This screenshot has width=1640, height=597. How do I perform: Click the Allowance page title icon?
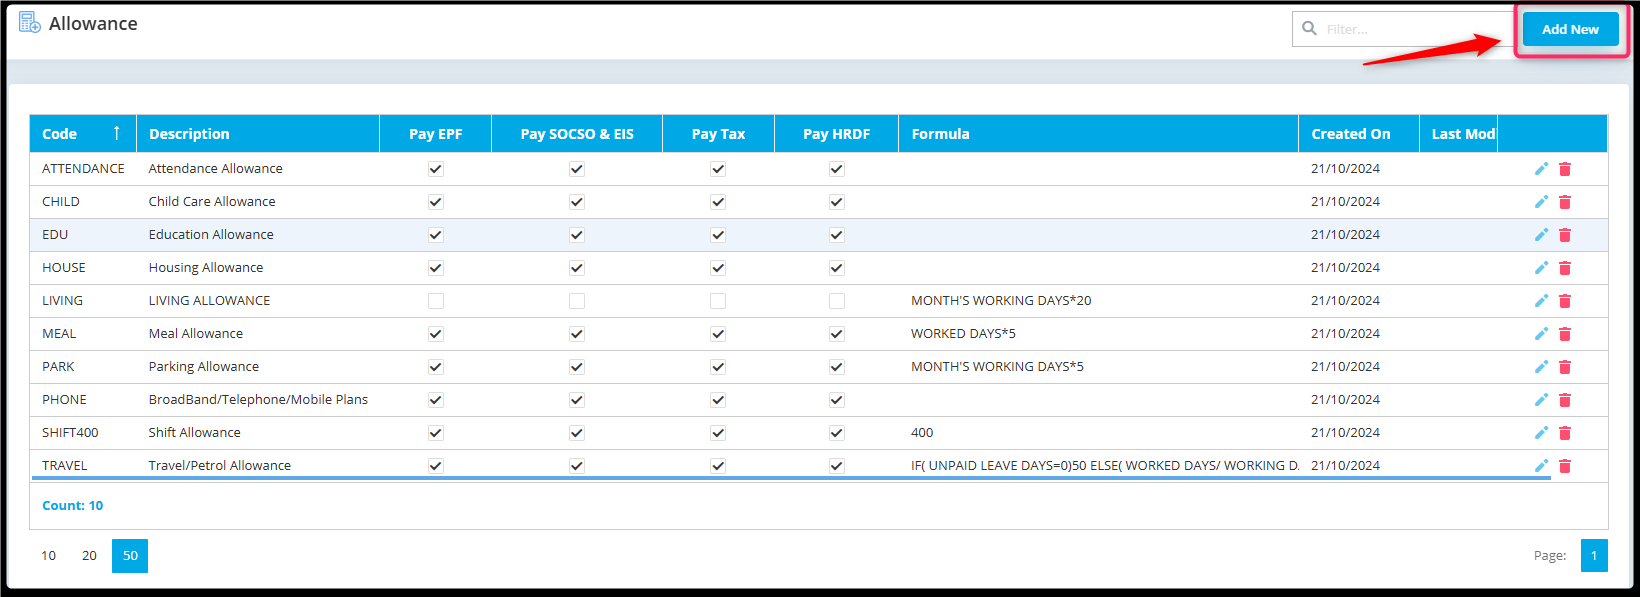pyautogui.click(x=30, y=22)
